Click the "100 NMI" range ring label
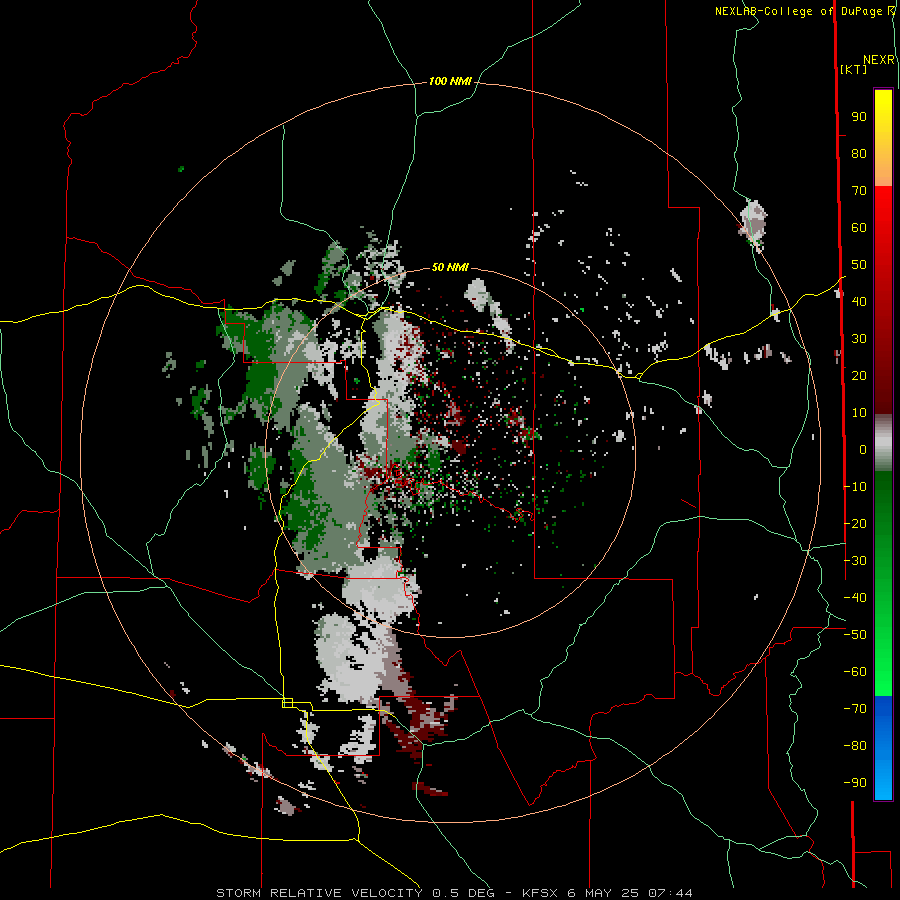Screen dimensions: 900x900 (450, 82)
